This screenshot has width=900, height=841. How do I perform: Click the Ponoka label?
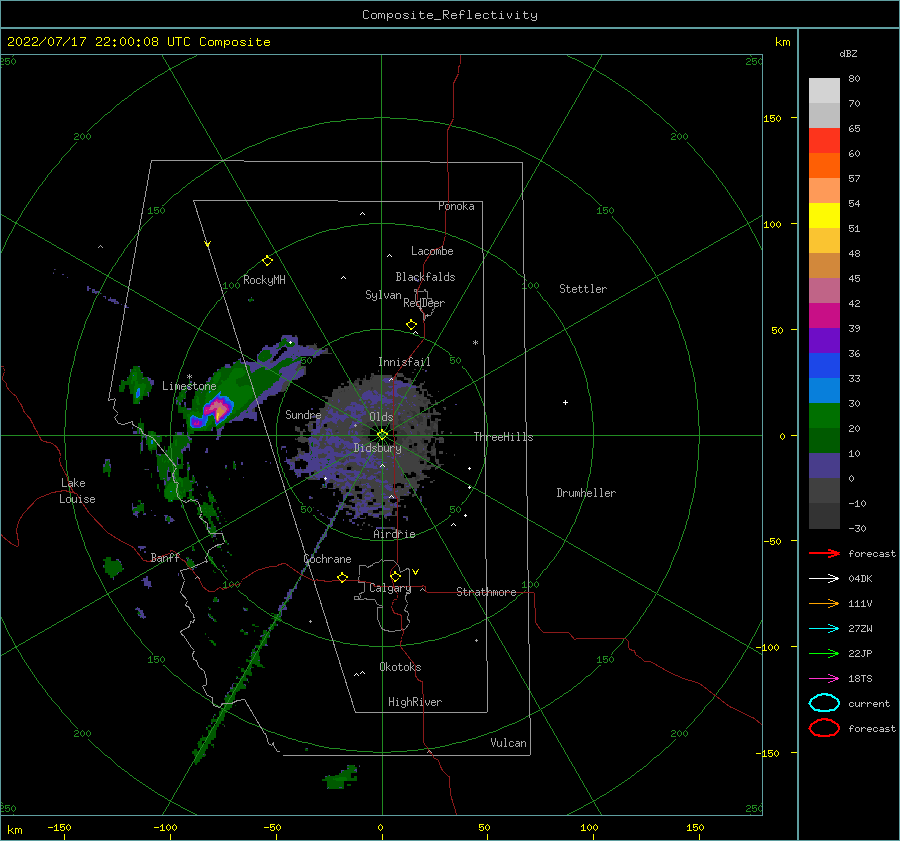pos(456,206)
